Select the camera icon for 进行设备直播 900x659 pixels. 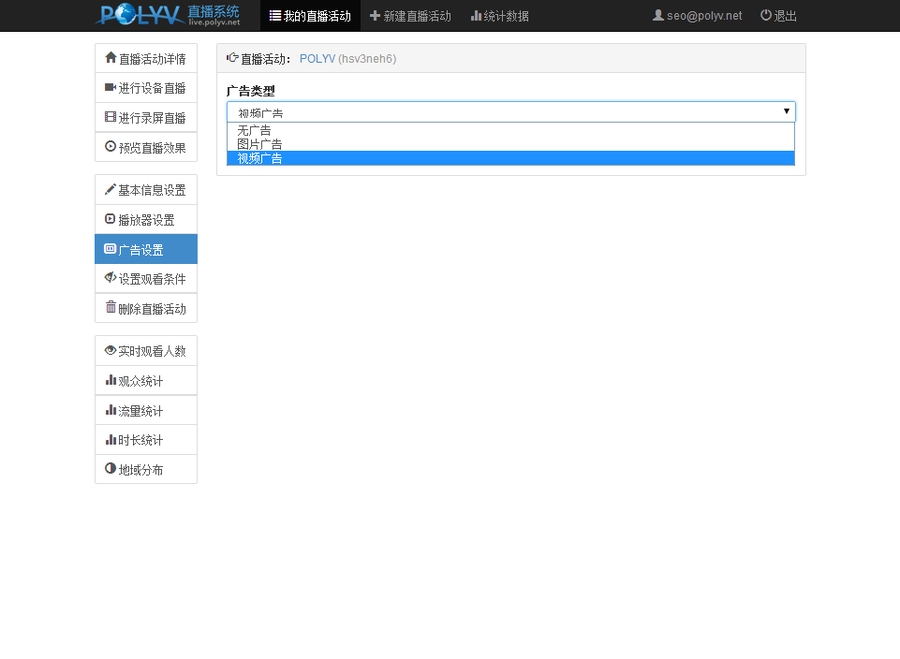click(x=111, y=88)
